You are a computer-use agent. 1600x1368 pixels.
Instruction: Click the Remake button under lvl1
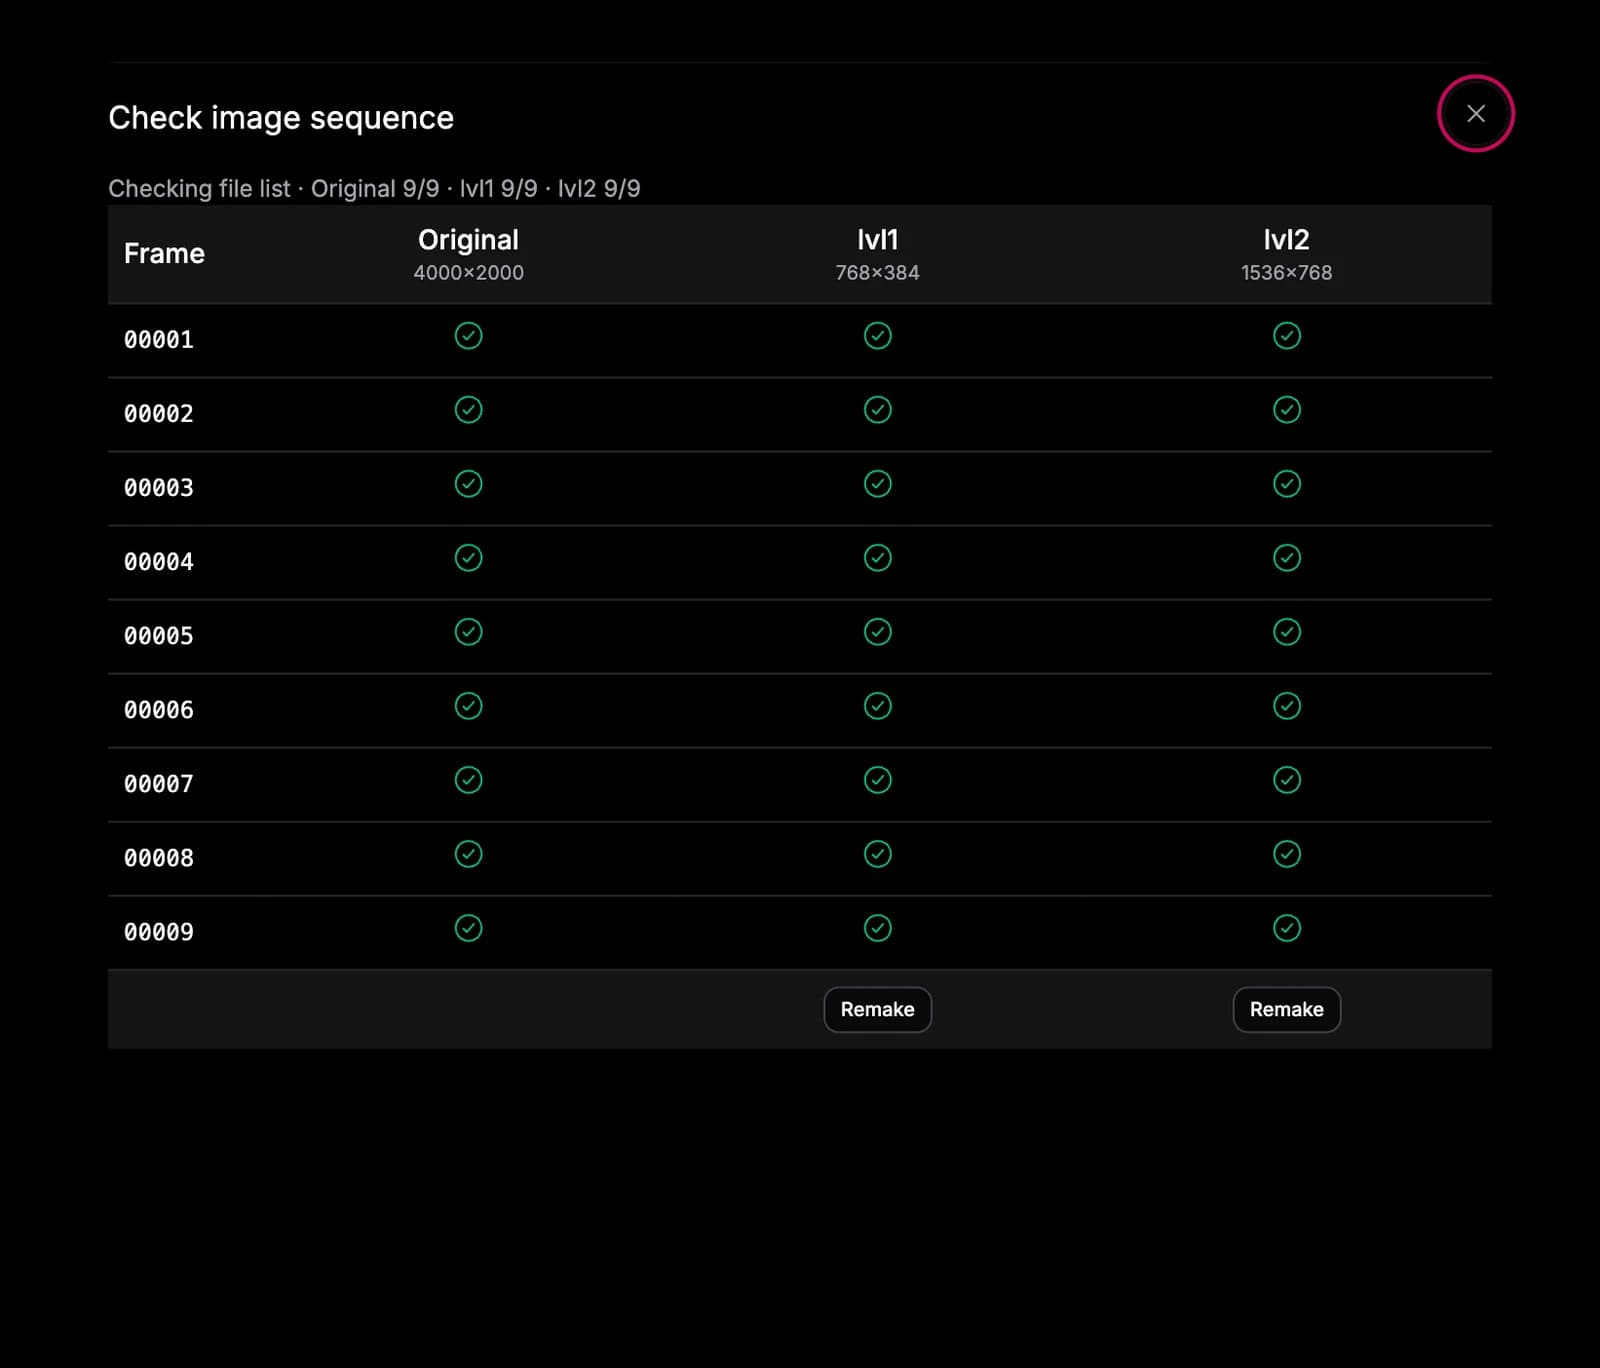click(x=877, y=1009)
